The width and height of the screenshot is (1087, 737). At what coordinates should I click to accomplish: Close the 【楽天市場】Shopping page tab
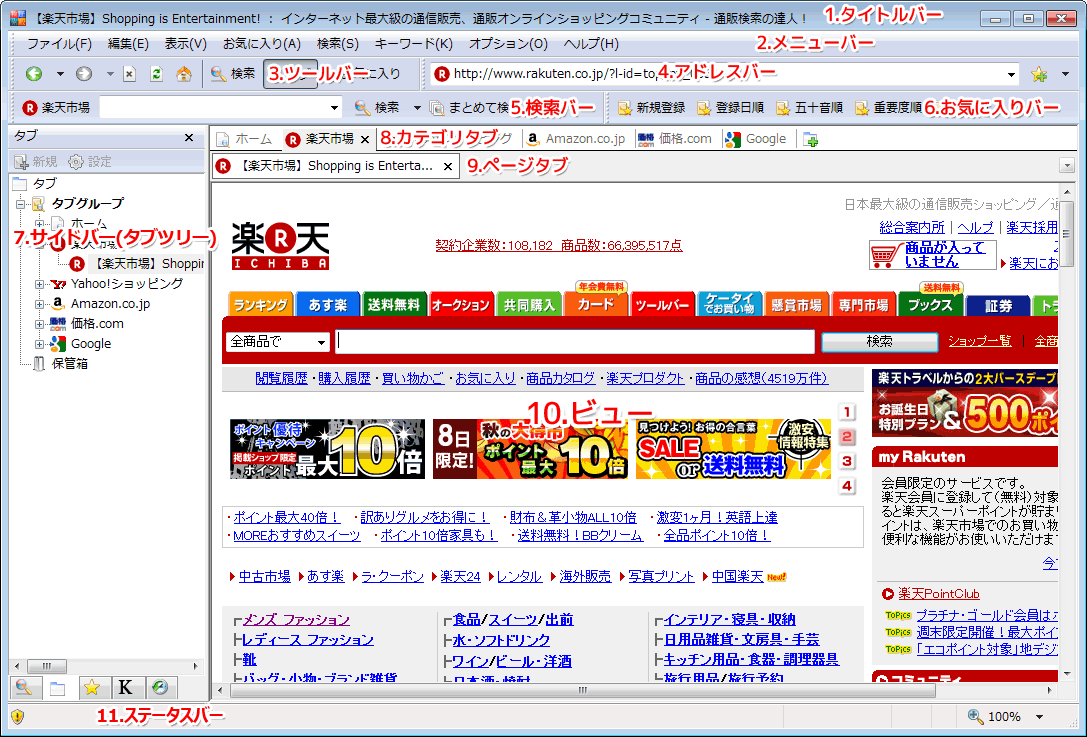pyautogui.click(x=448, y=166)
